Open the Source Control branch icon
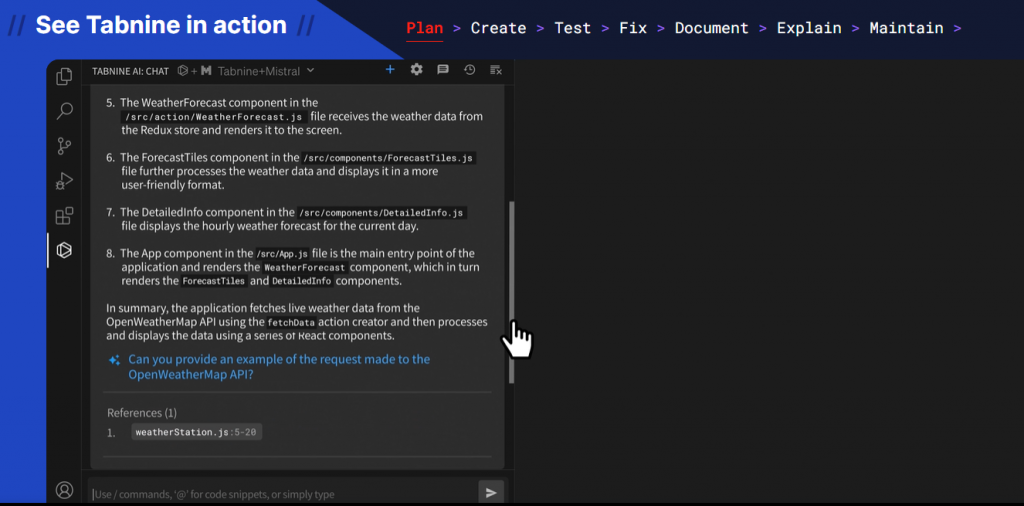The height and width of the screenshot is (506, 1024). click(x=64, y=146)
